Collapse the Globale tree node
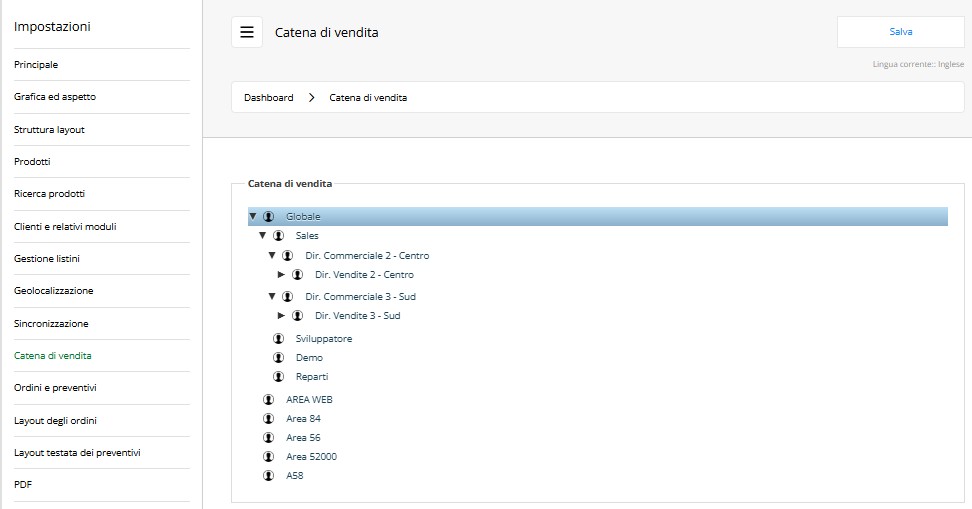This screenshot has width=972, height=509. (x=252, y=216)
